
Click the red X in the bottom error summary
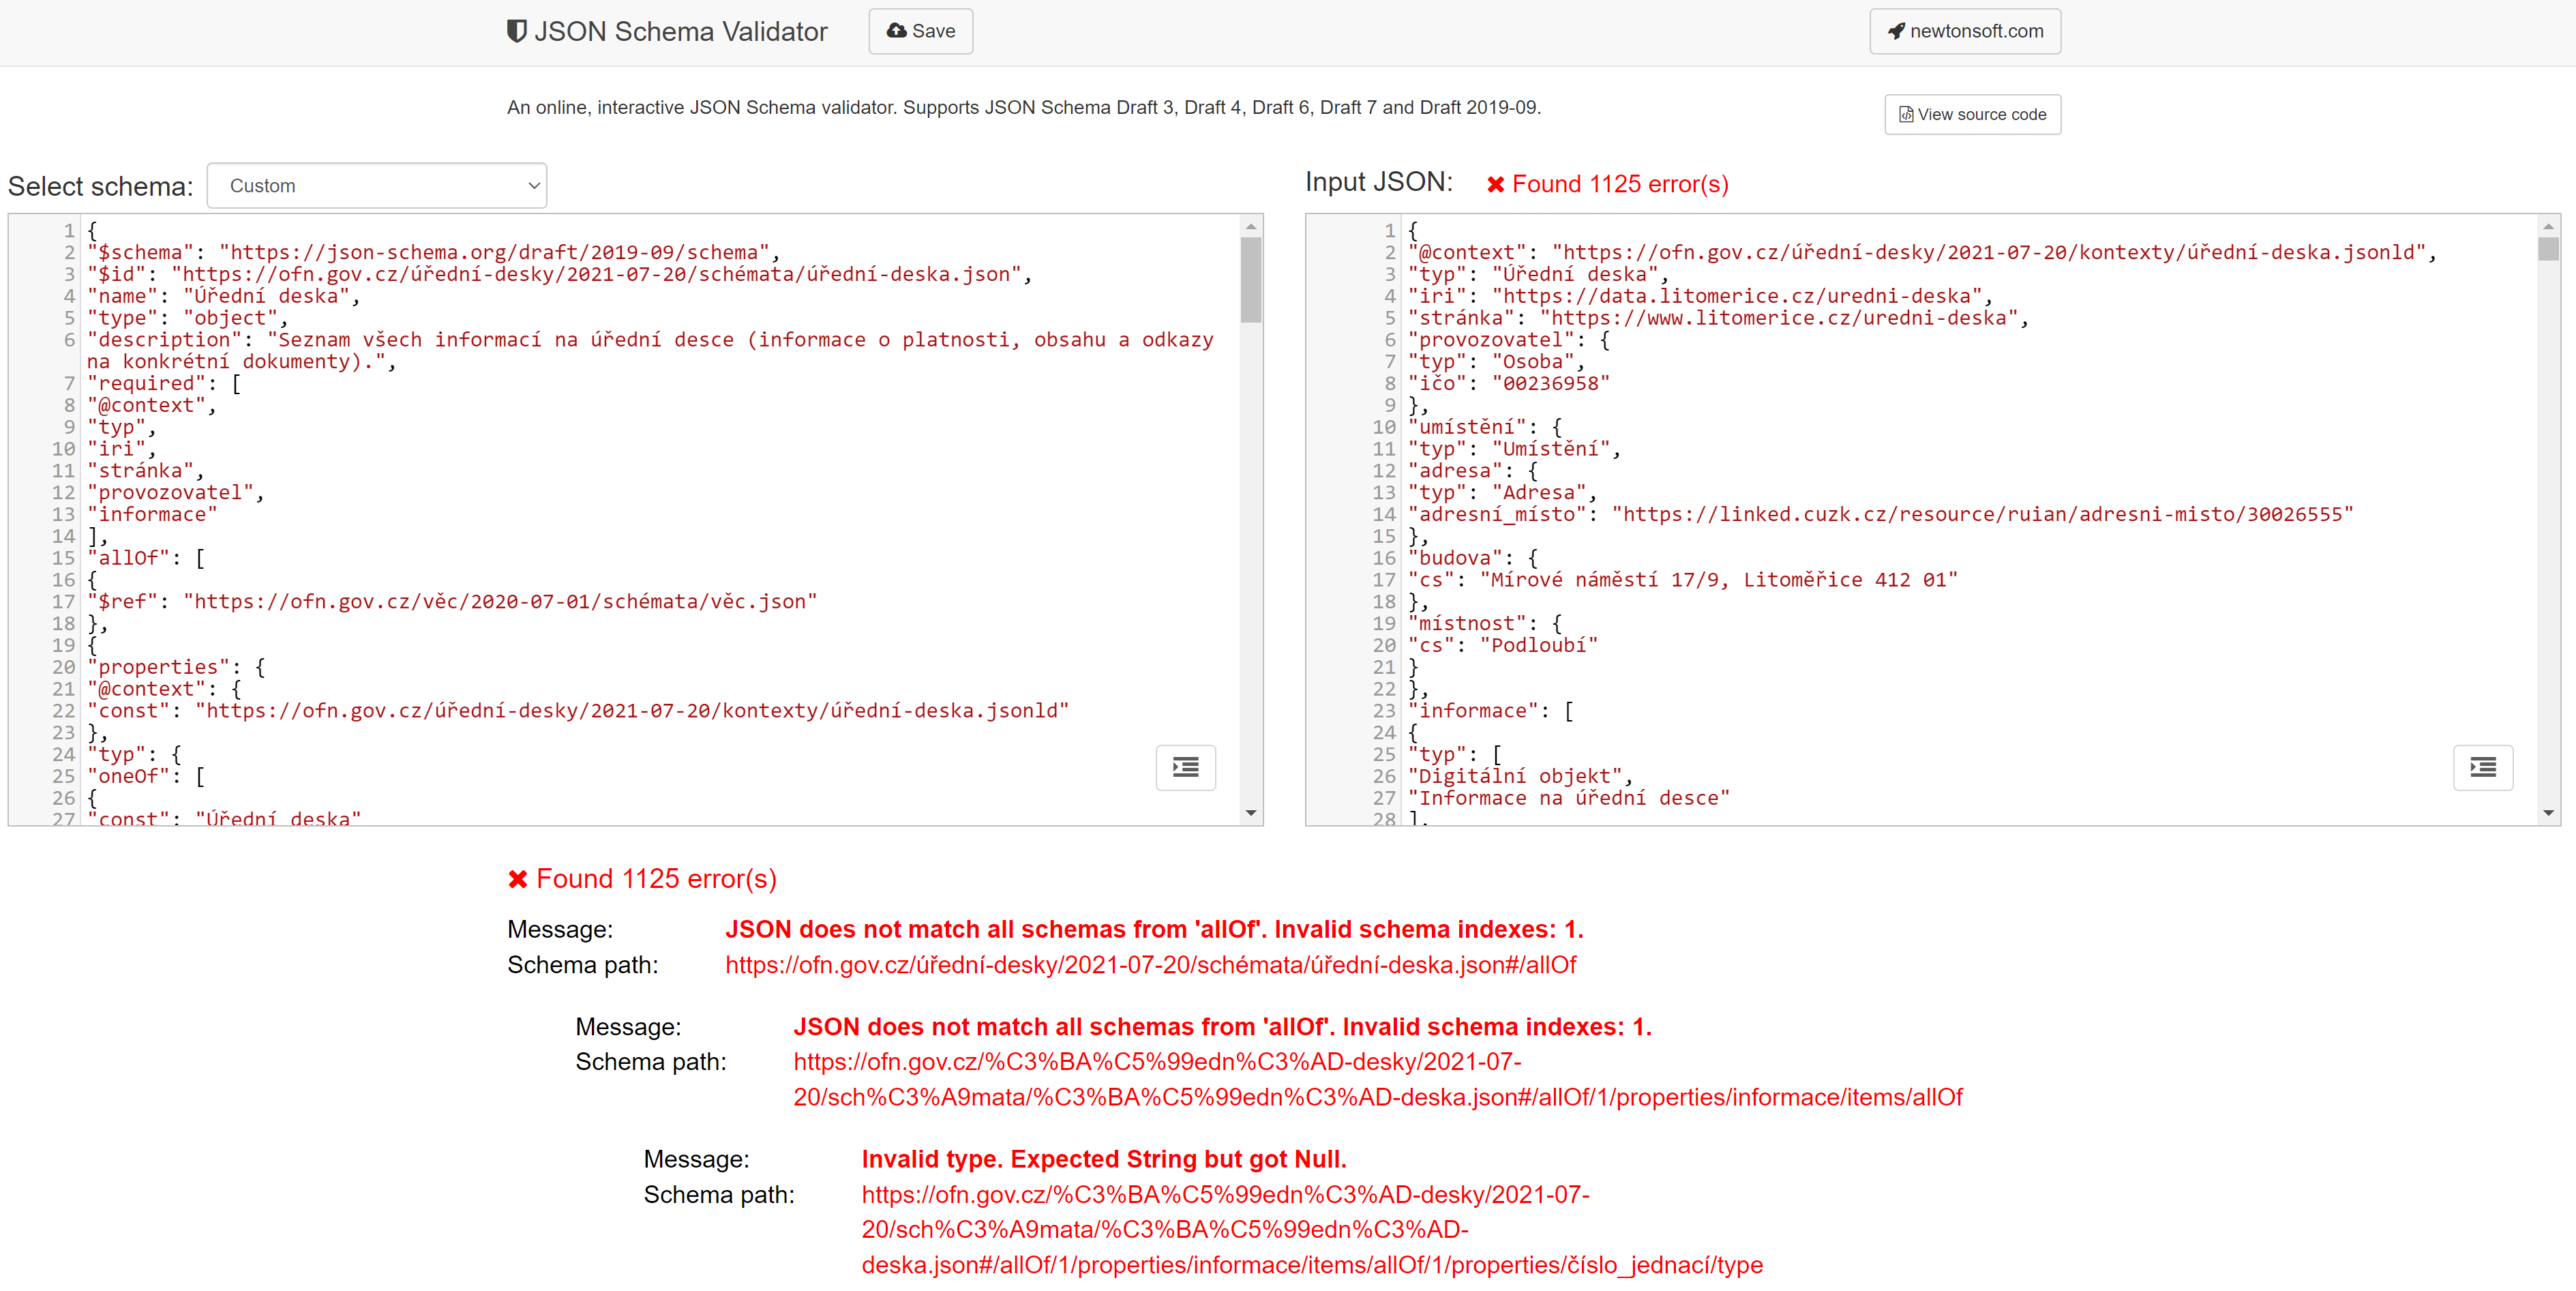pyautogui.click(x=518, y=878)
